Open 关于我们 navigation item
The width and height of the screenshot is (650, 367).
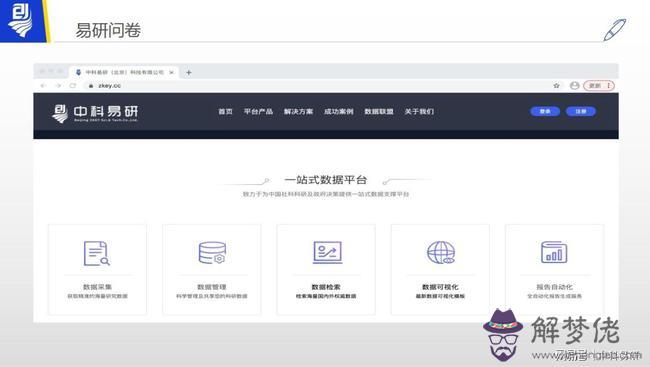(419, 112)
